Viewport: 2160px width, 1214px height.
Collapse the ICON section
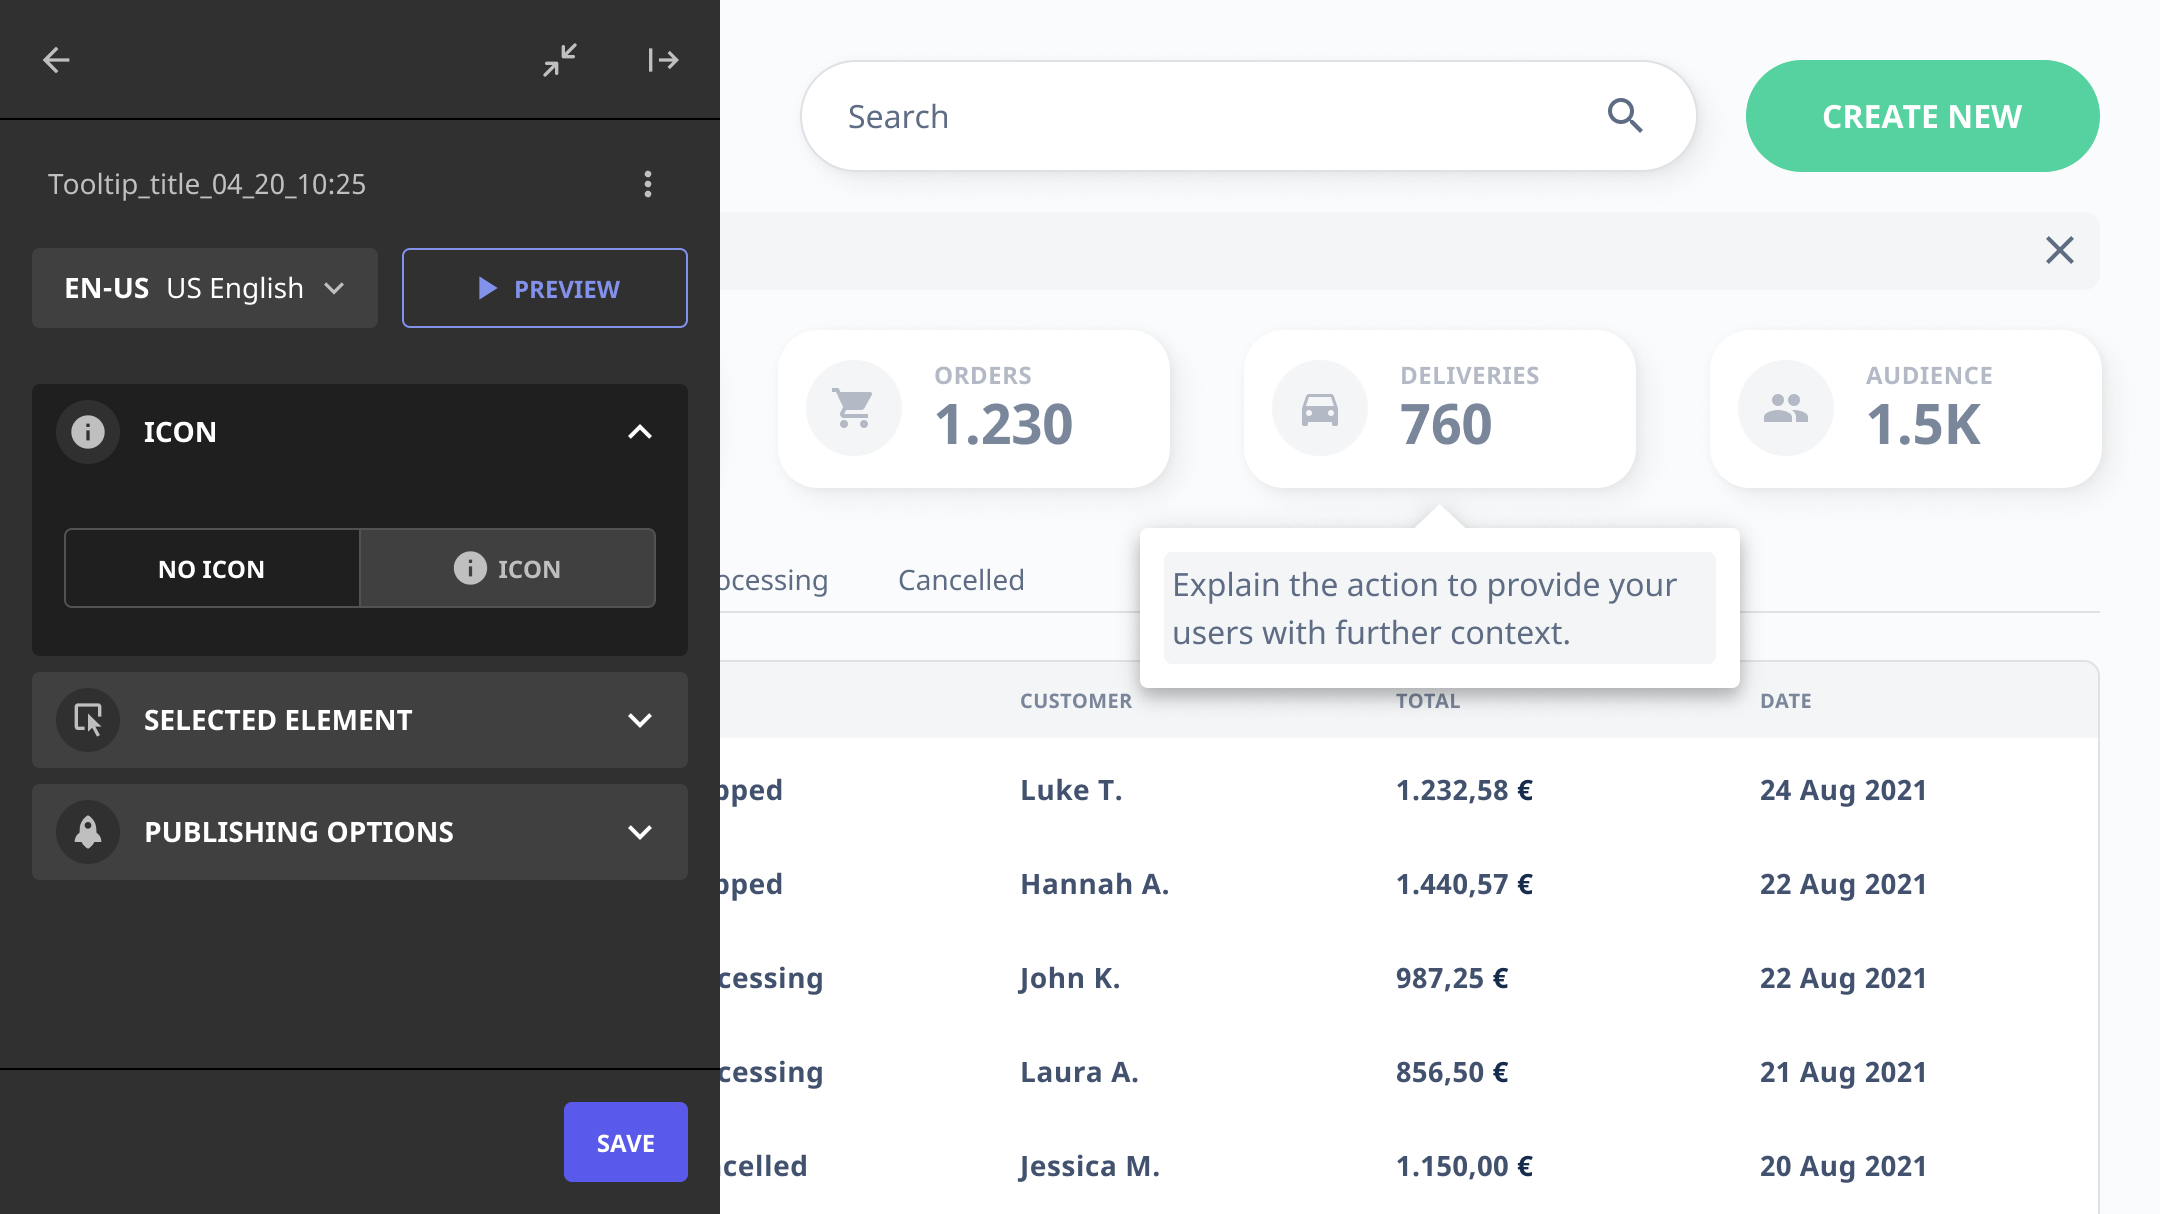[x=641, y=432]
